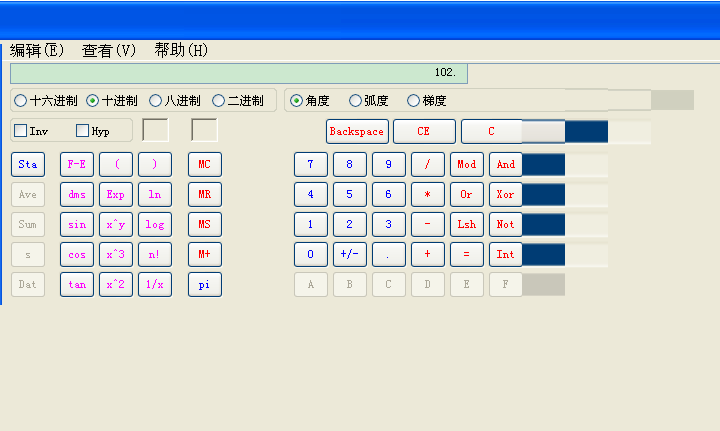Click the plus + button
This screenshot has width=720, height=431.
pyautogui.click(x=428, y=254)
